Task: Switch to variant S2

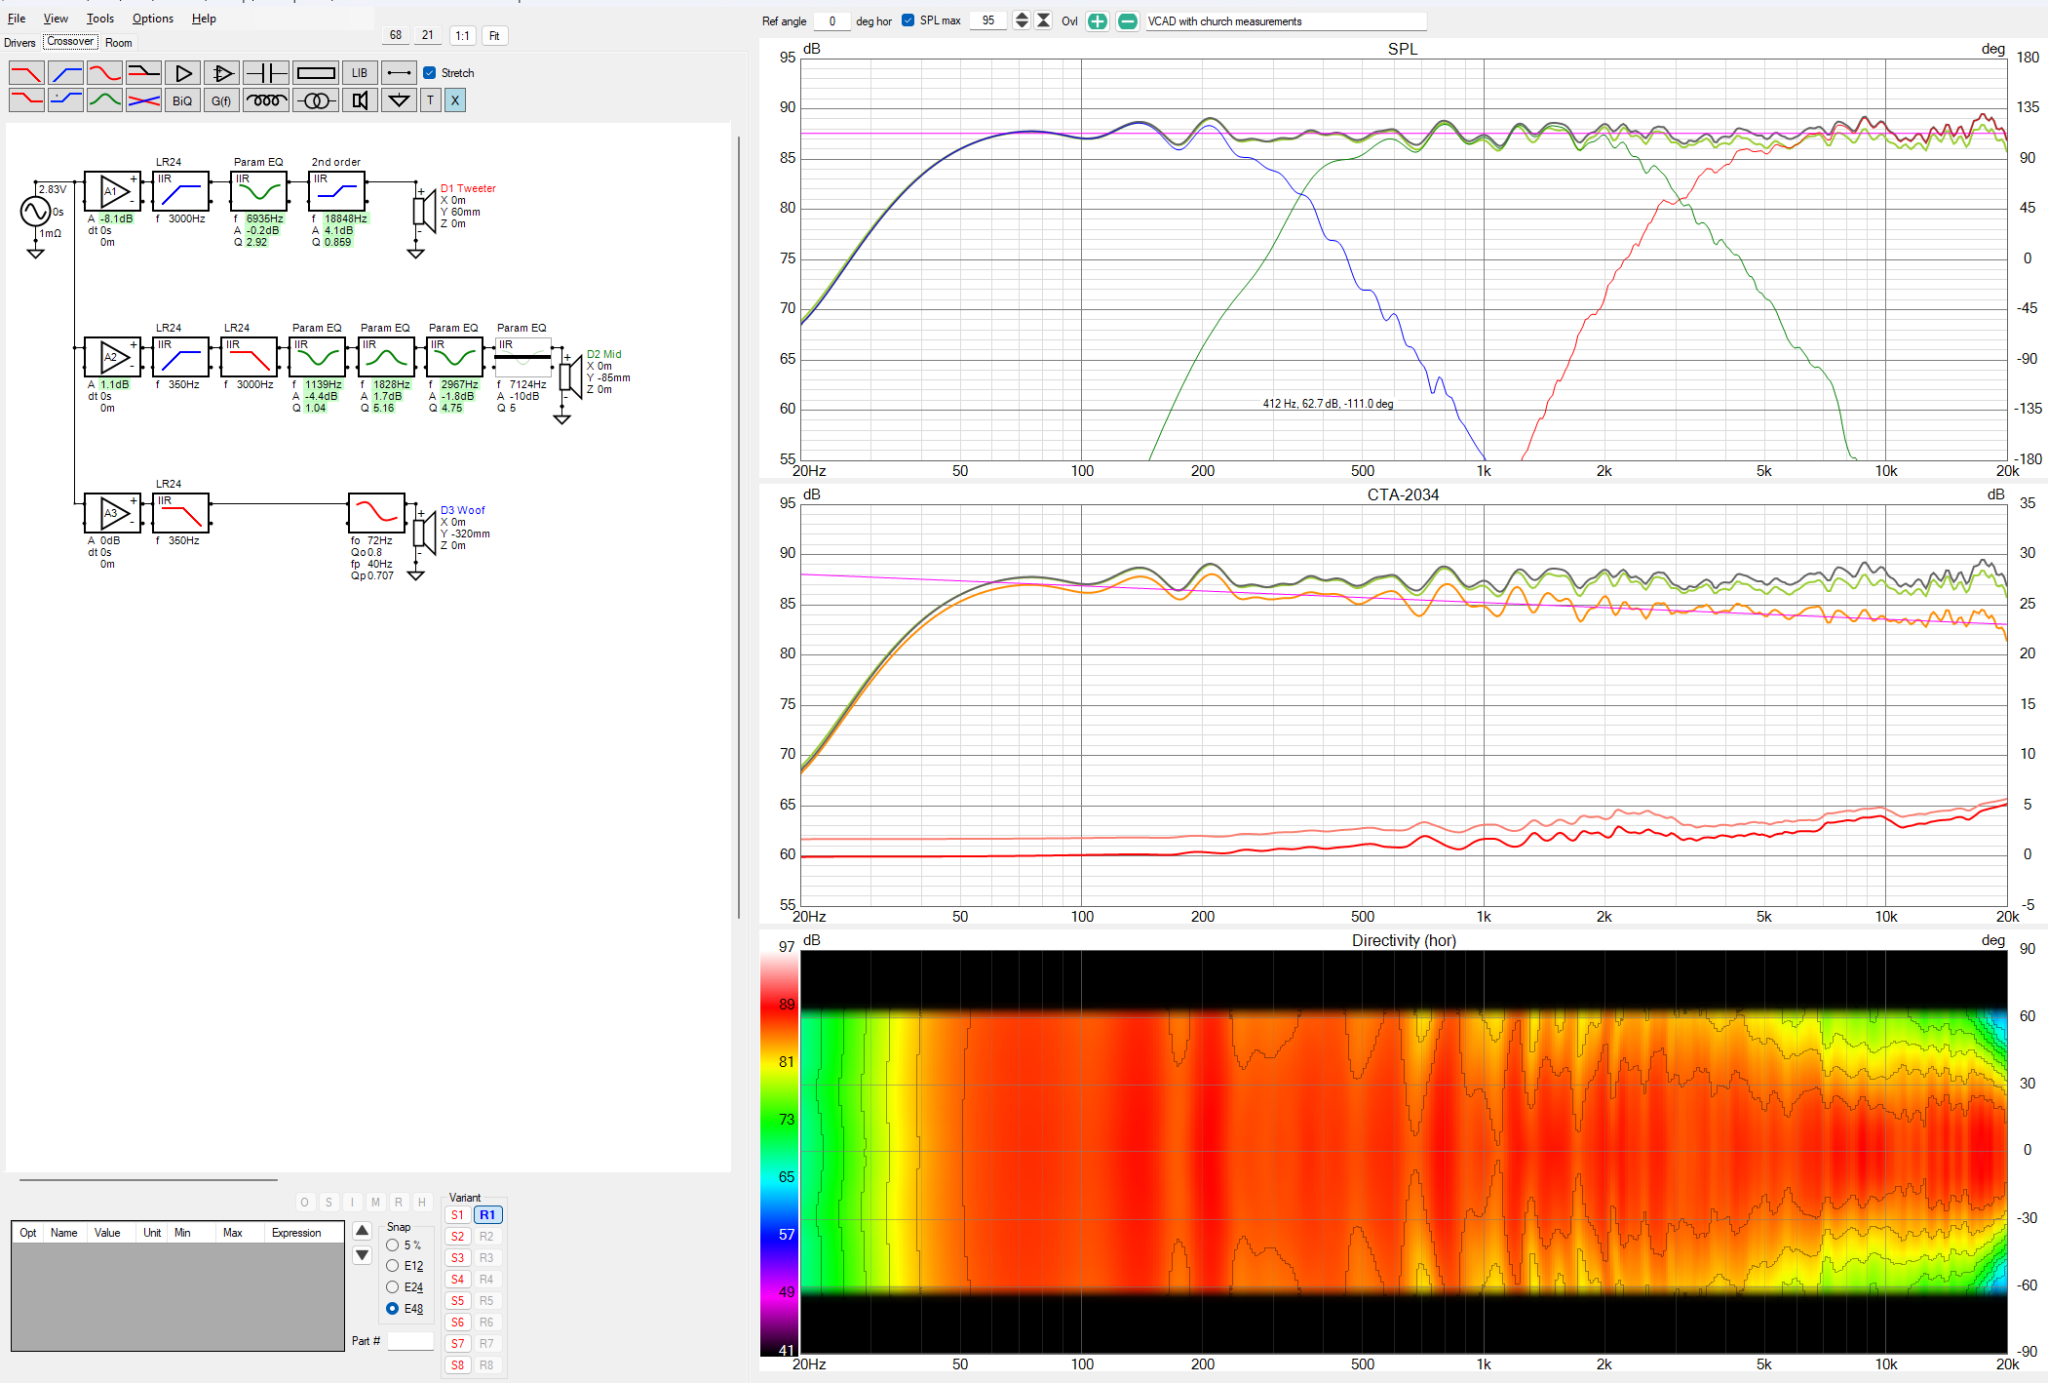Action: click(x=457, y=1237)
